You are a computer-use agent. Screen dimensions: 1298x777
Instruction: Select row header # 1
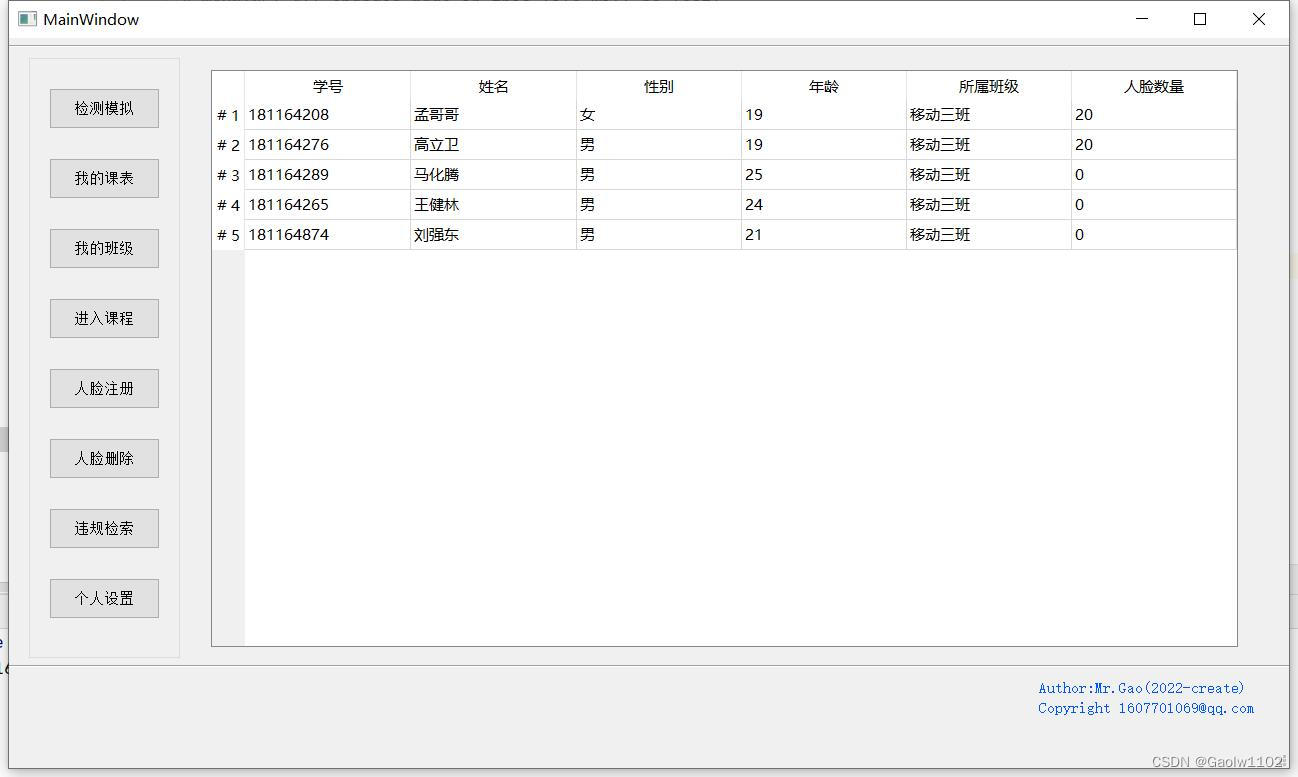click(229, 115)
